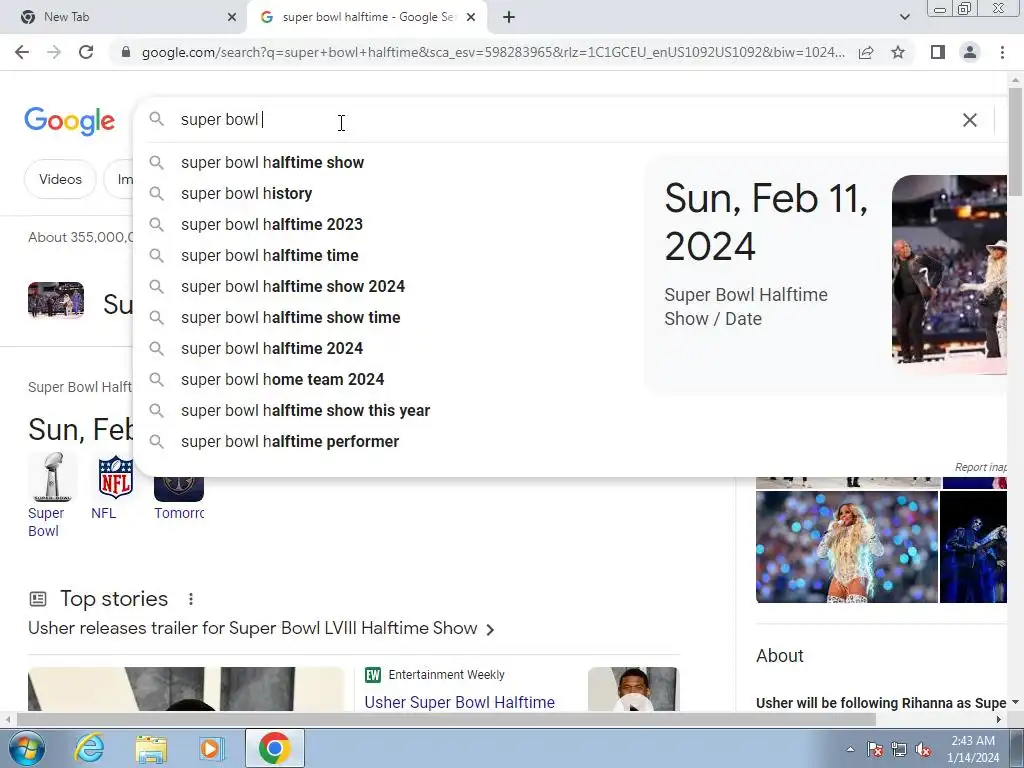The width and height of the screenshot is (1024, 768).
Task: Open the Windows Start button
Action: point(27,748)
